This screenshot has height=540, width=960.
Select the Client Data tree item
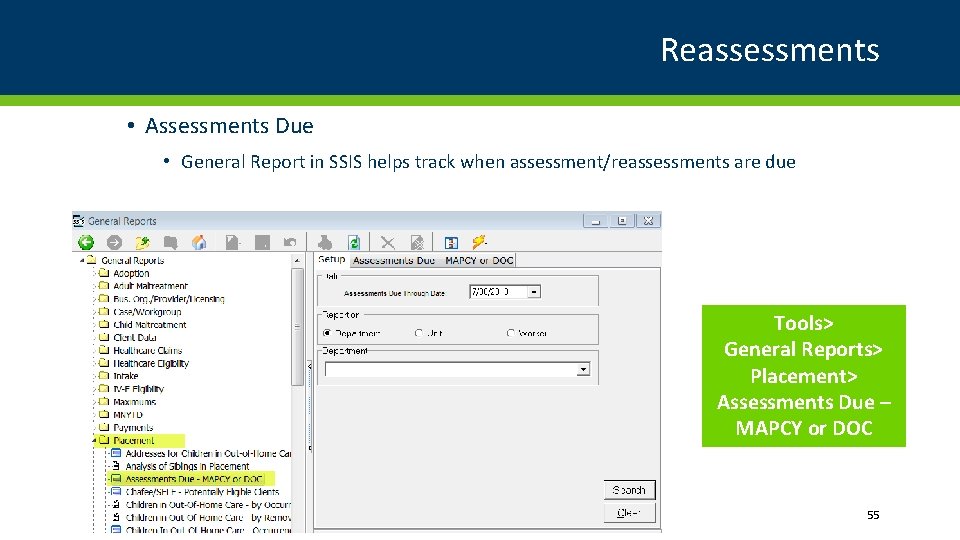[x=135, y=338]
